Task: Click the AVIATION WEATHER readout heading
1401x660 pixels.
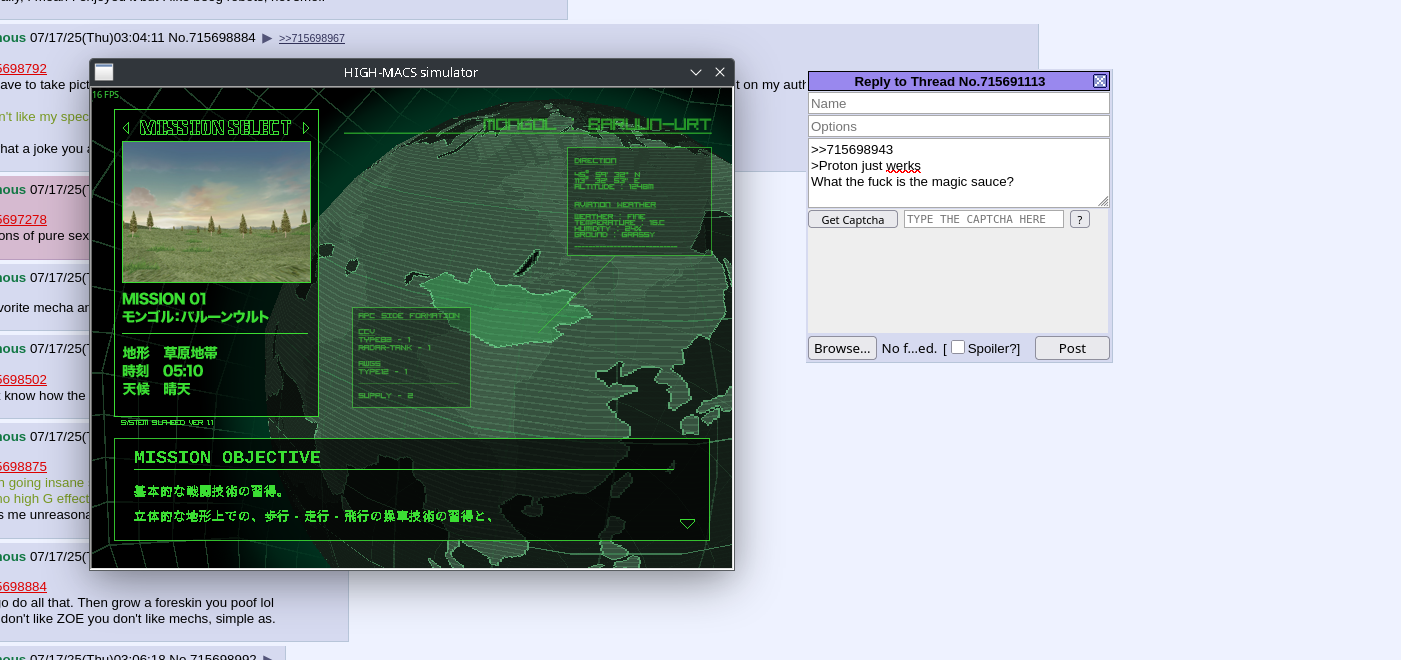Action: [x=615, y=205]
